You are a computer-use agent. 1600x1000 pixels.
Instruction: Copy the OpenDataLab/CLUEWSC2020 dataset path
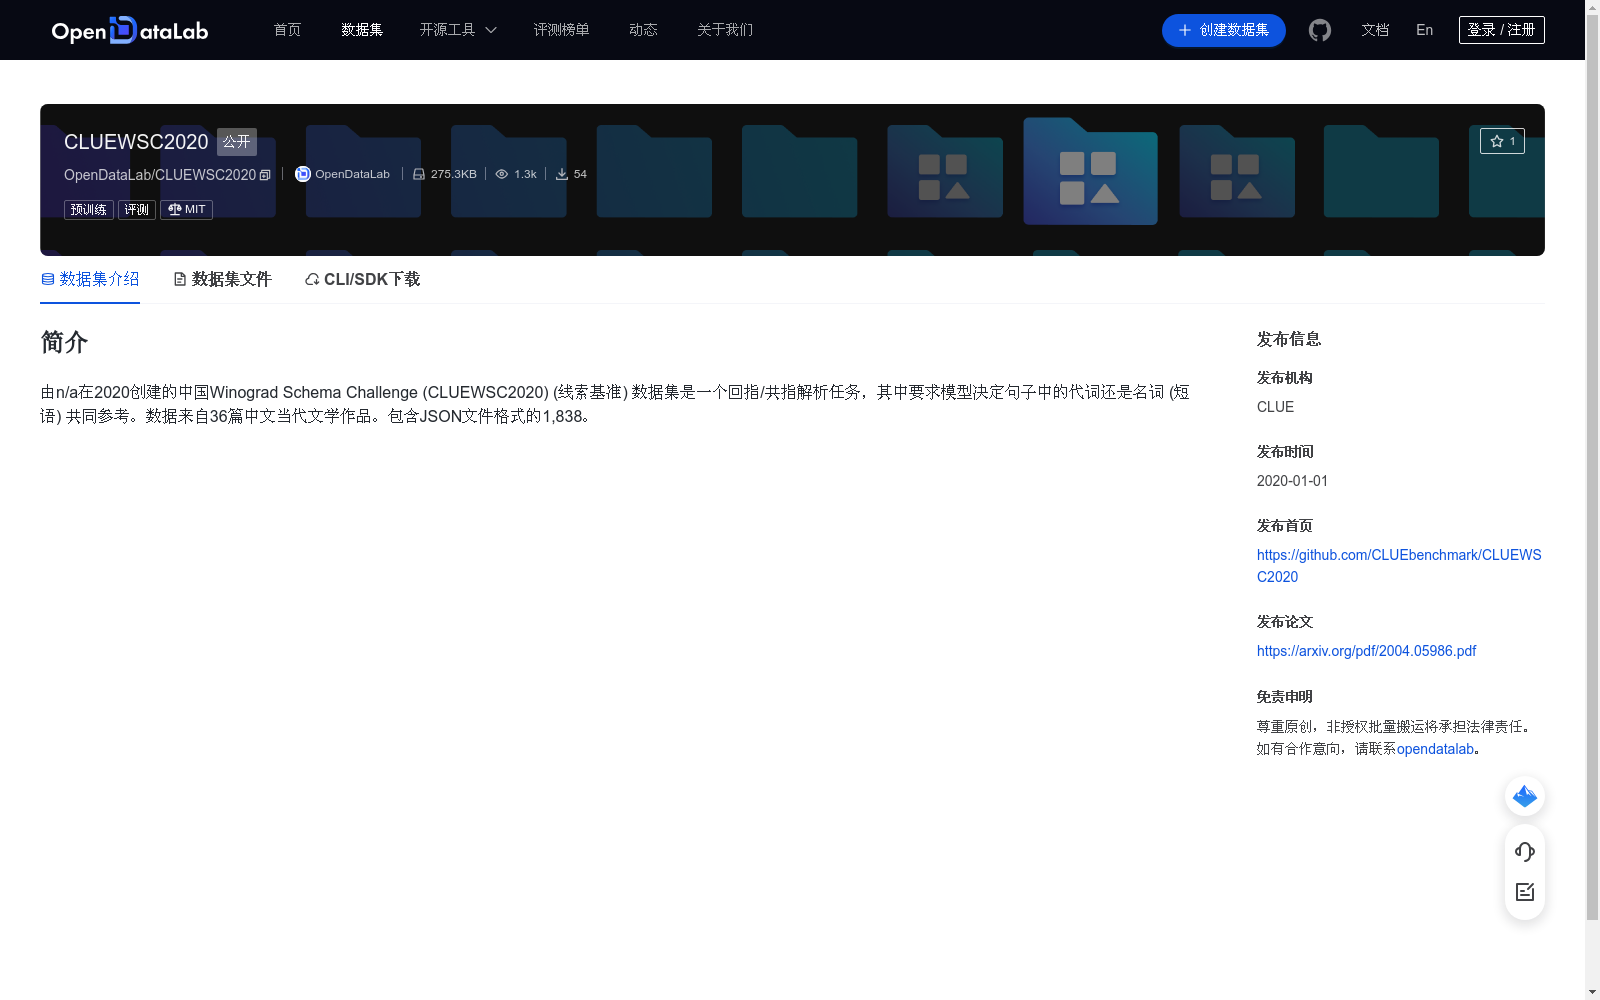coord(264,174)
